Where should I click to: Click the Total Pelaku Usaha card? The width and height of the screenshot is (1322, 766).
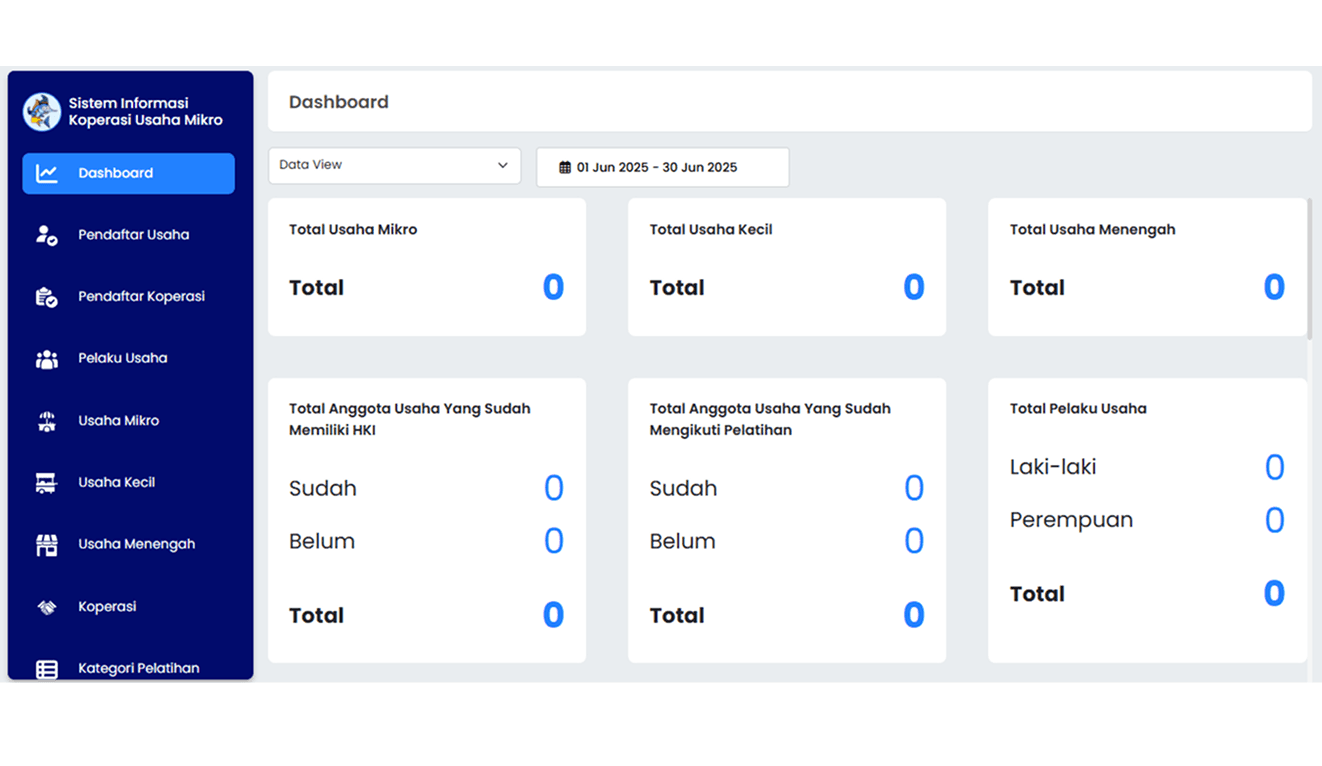[x=1147, y=520]
